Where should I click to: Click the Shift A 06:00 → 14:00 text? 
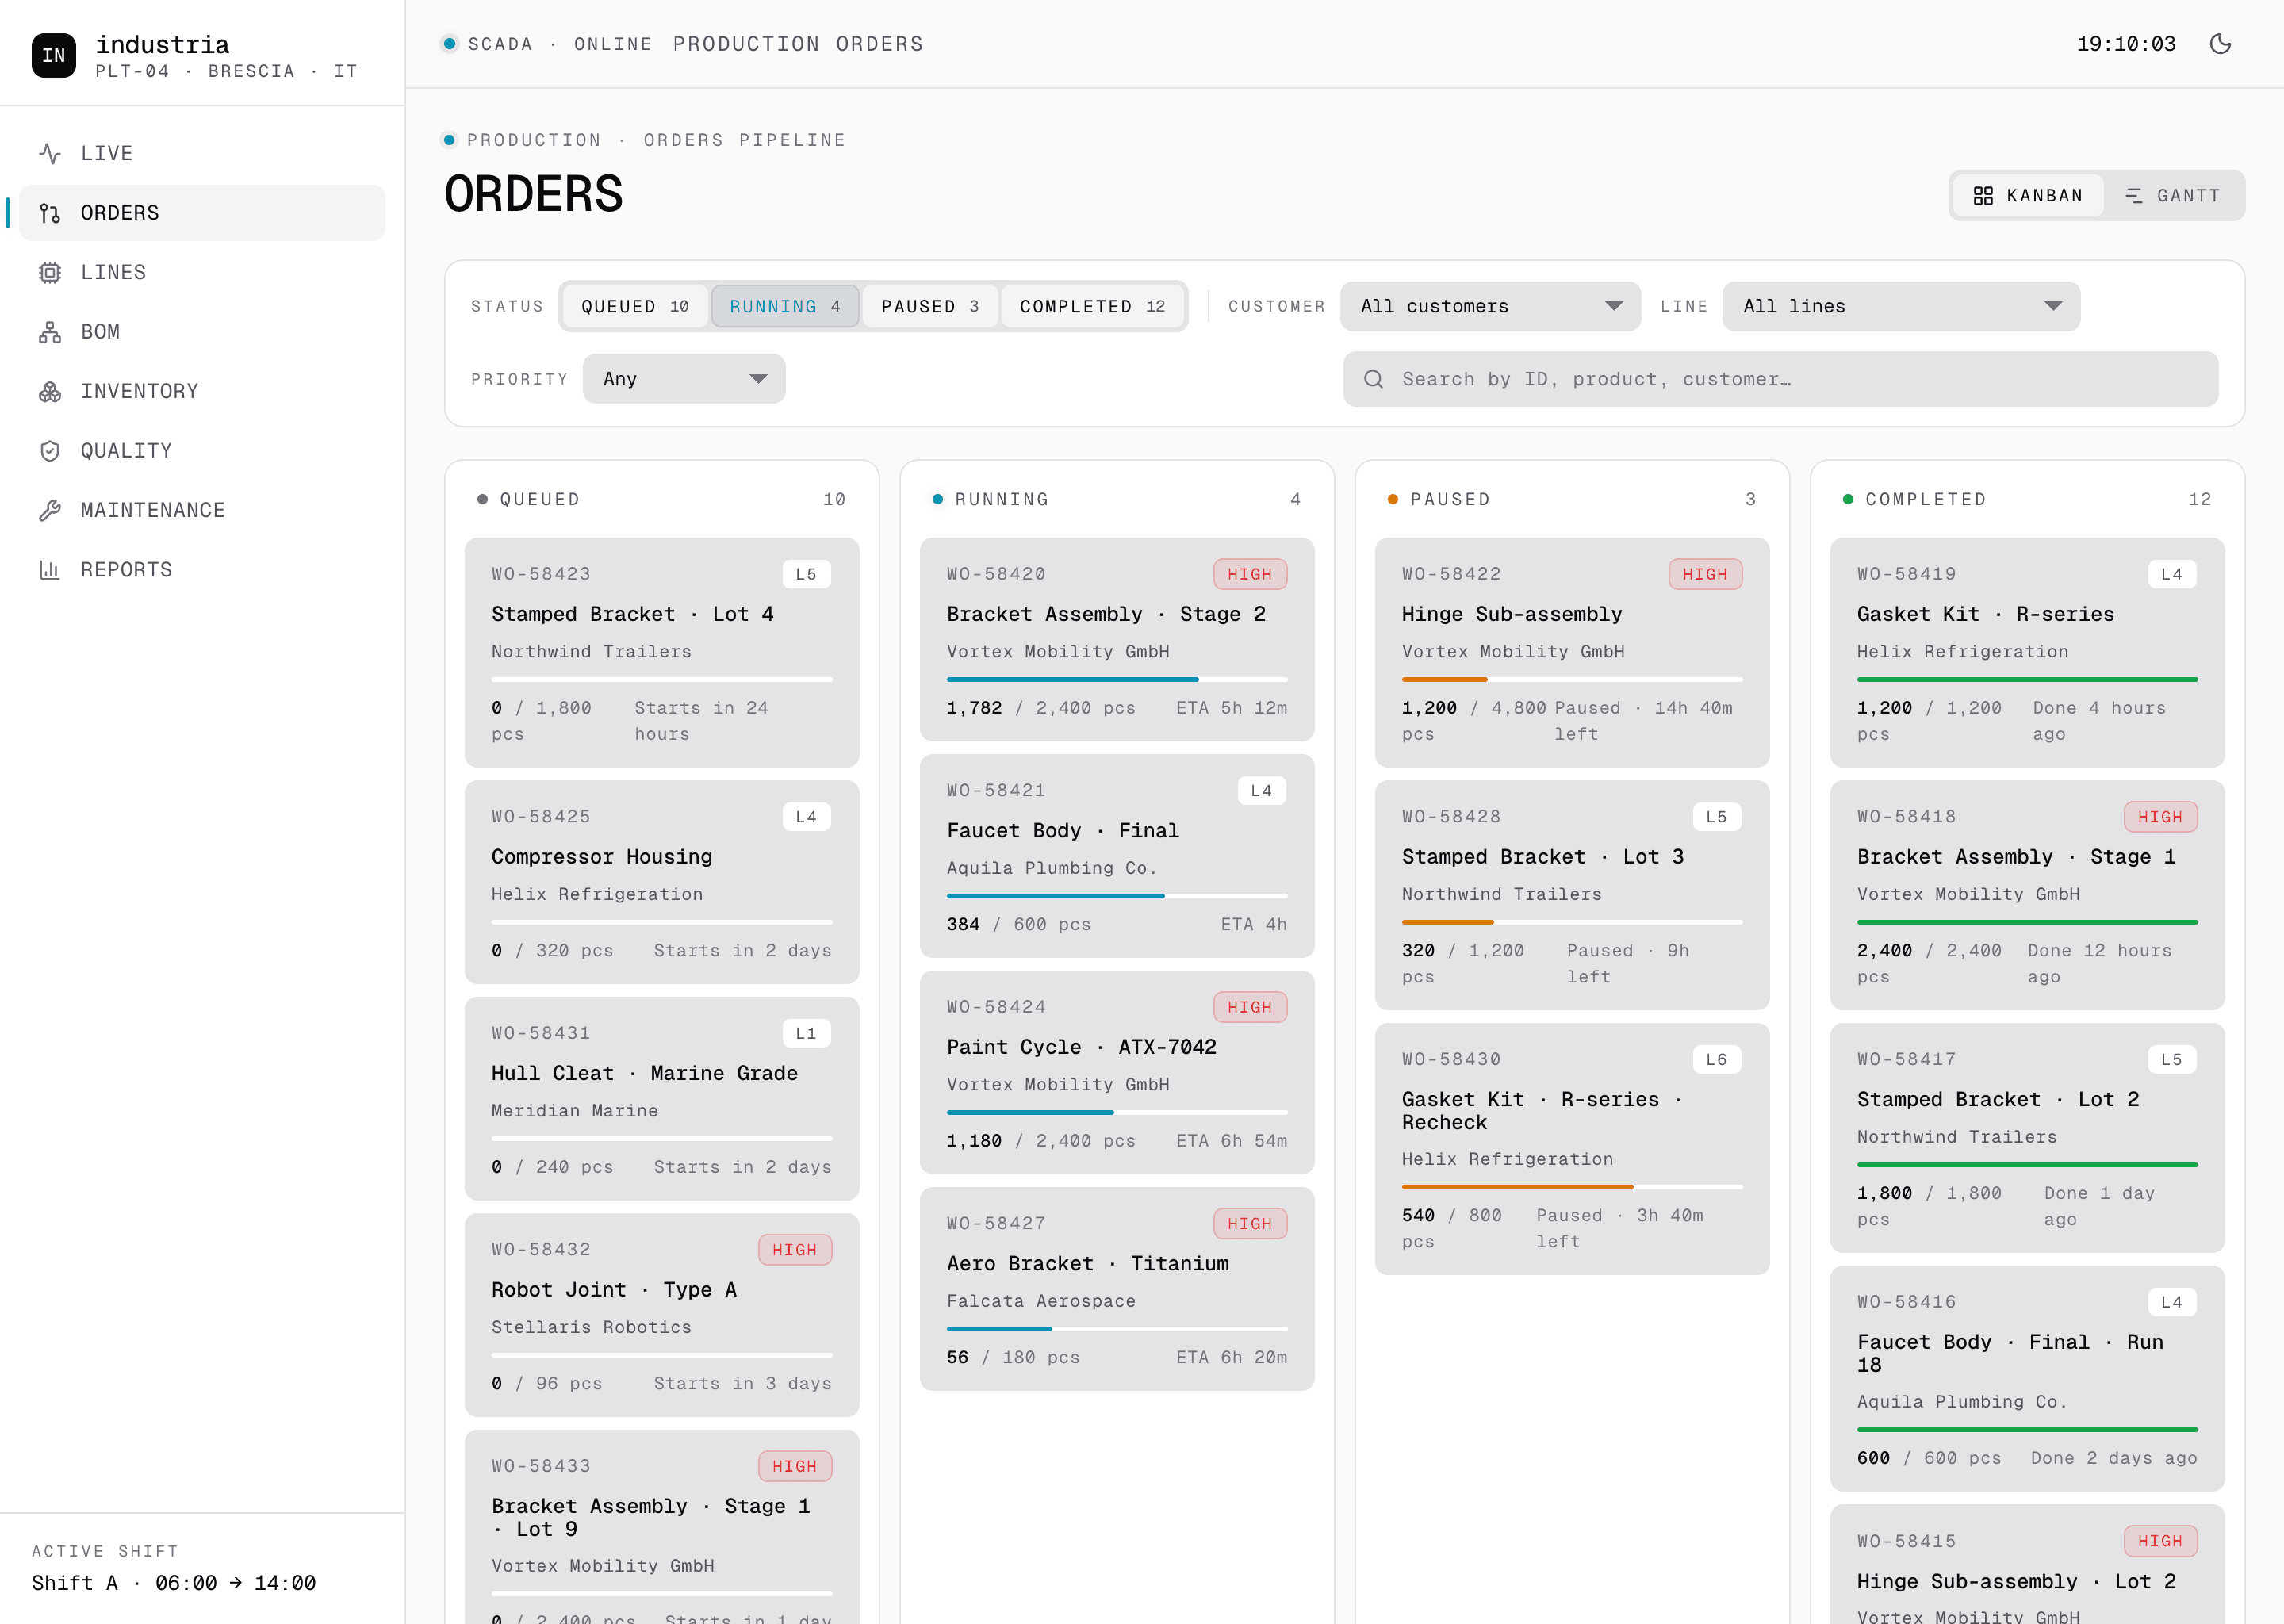174,1583
